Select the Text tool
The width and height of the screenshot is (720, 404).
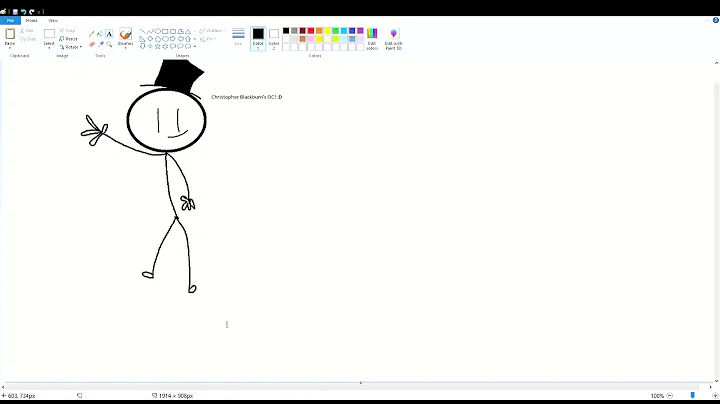coord(109,34)
